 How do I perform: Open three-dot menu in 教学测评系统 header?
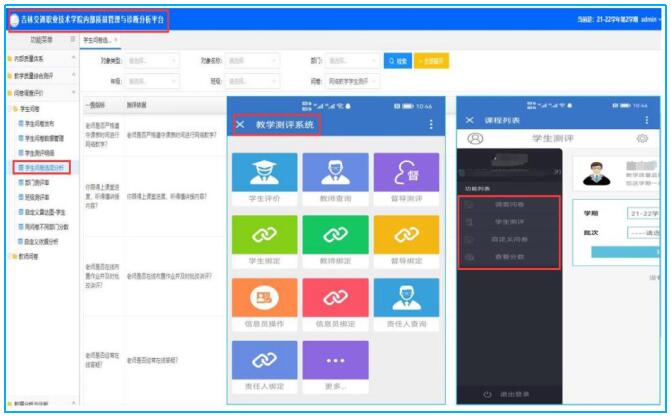coord(431,125)
